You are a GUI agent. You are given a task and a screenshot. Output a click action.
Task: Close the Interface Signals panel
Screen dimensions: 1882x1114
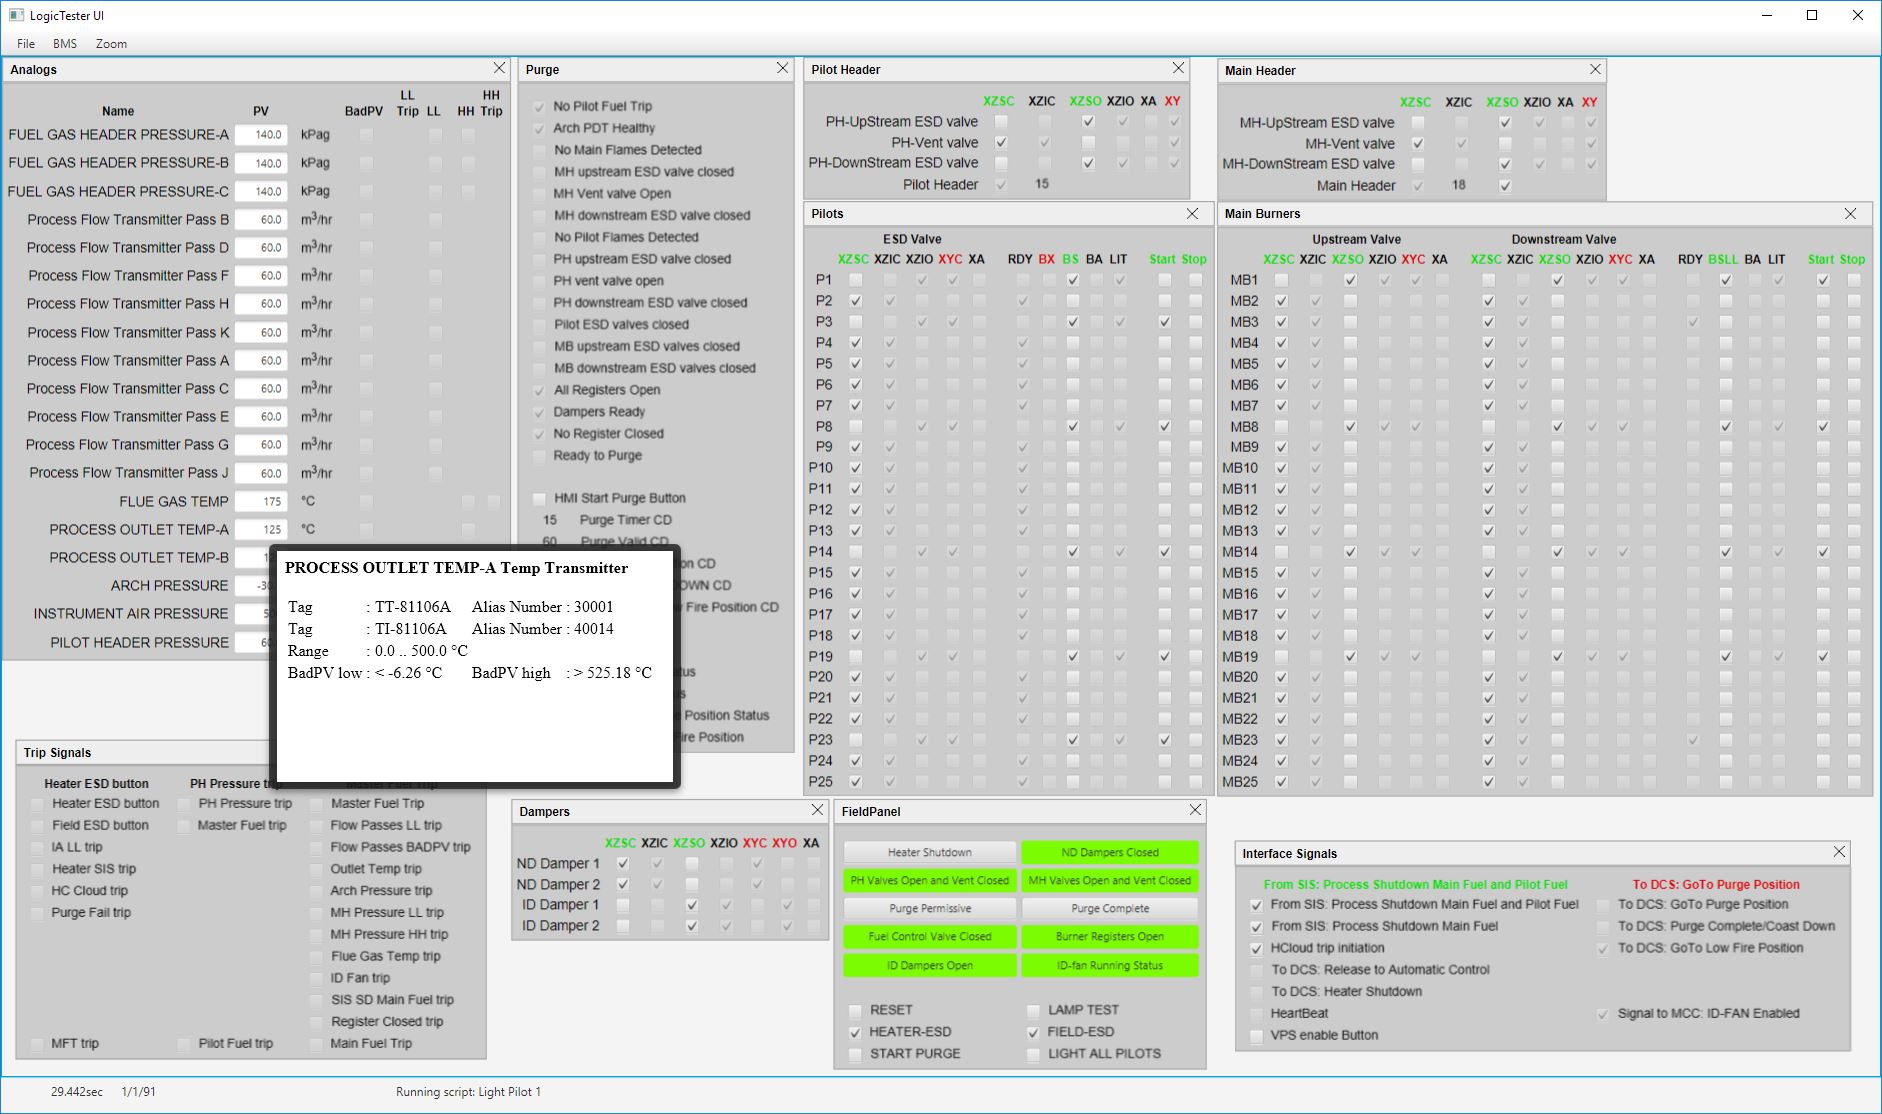[1839, 852]
